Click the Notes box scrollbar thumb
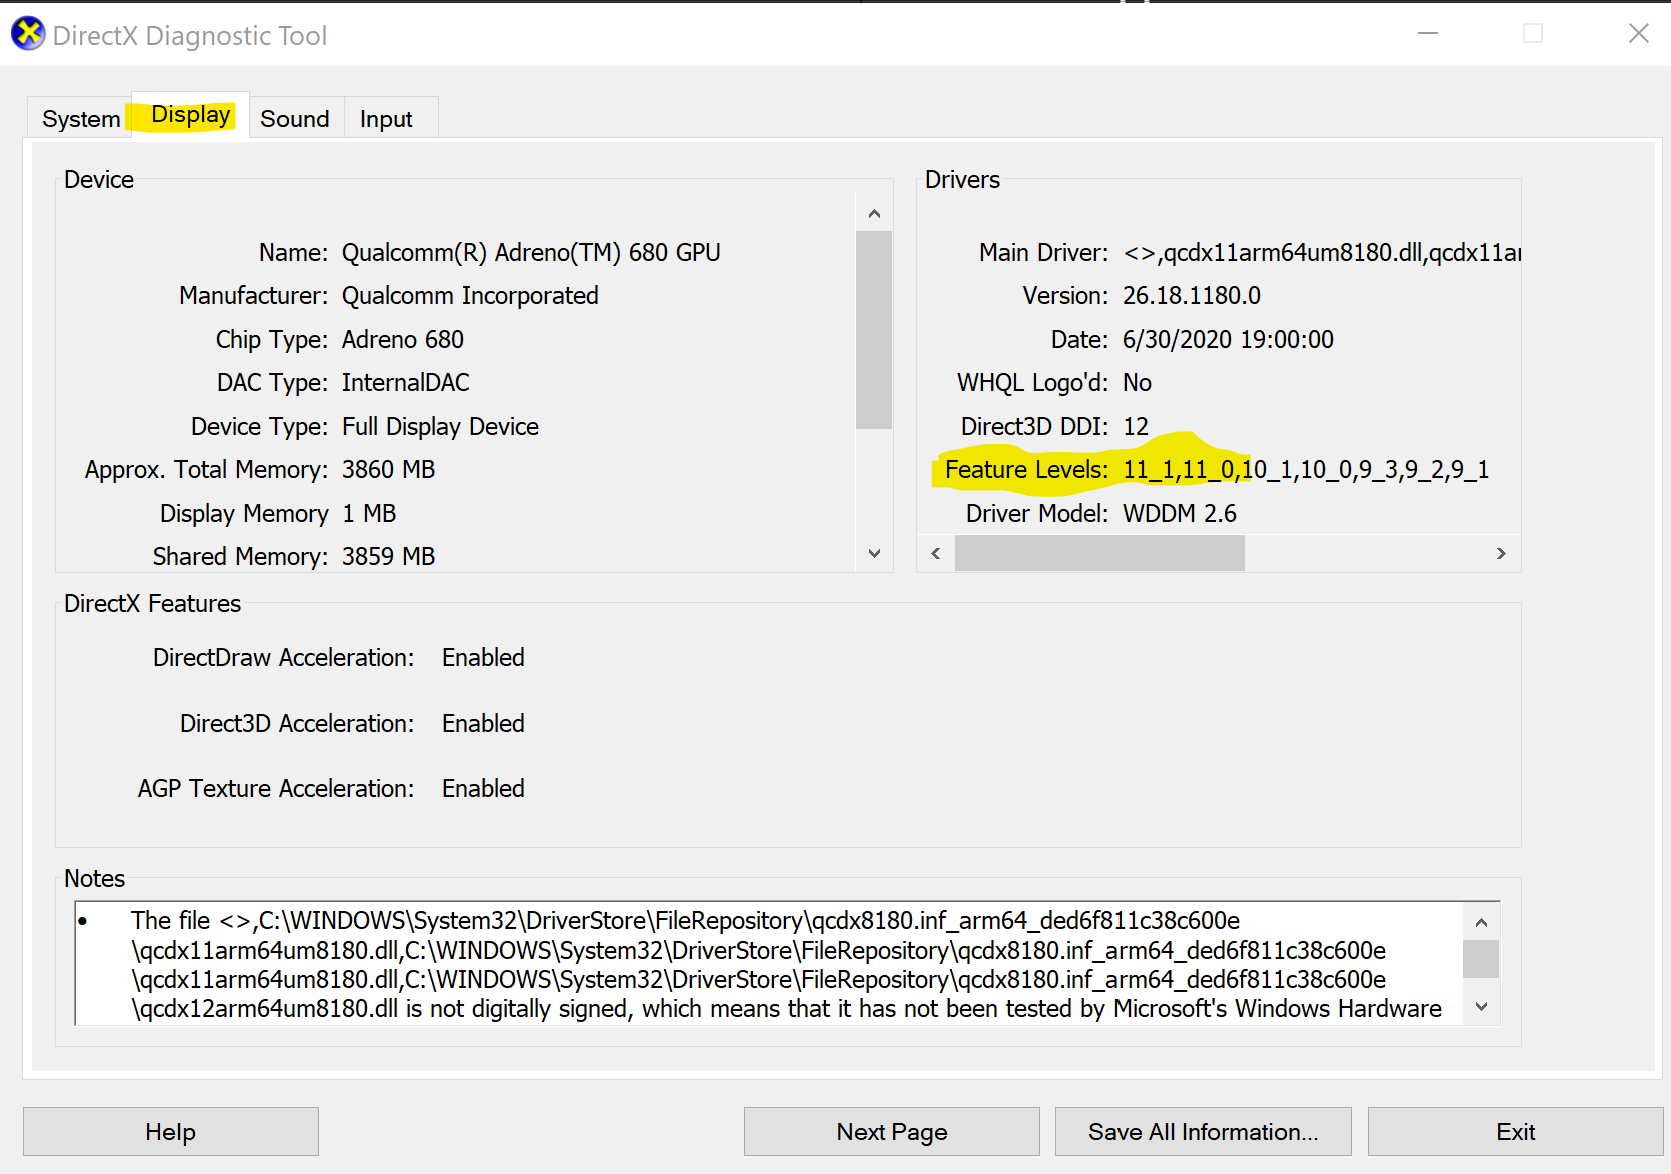1671x1174 pixels. [1481, 959]
